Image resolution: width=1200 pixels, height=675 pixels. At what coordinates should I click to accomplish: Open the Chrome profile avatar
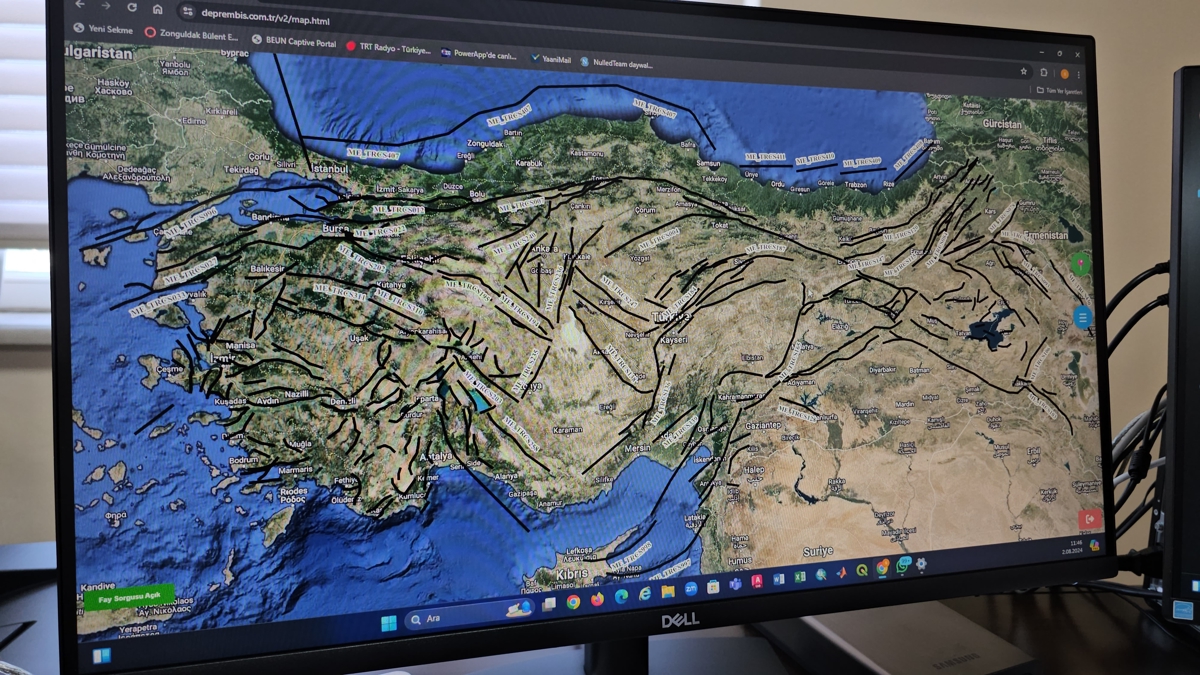pyautogui.click(x=1063, y=74)
